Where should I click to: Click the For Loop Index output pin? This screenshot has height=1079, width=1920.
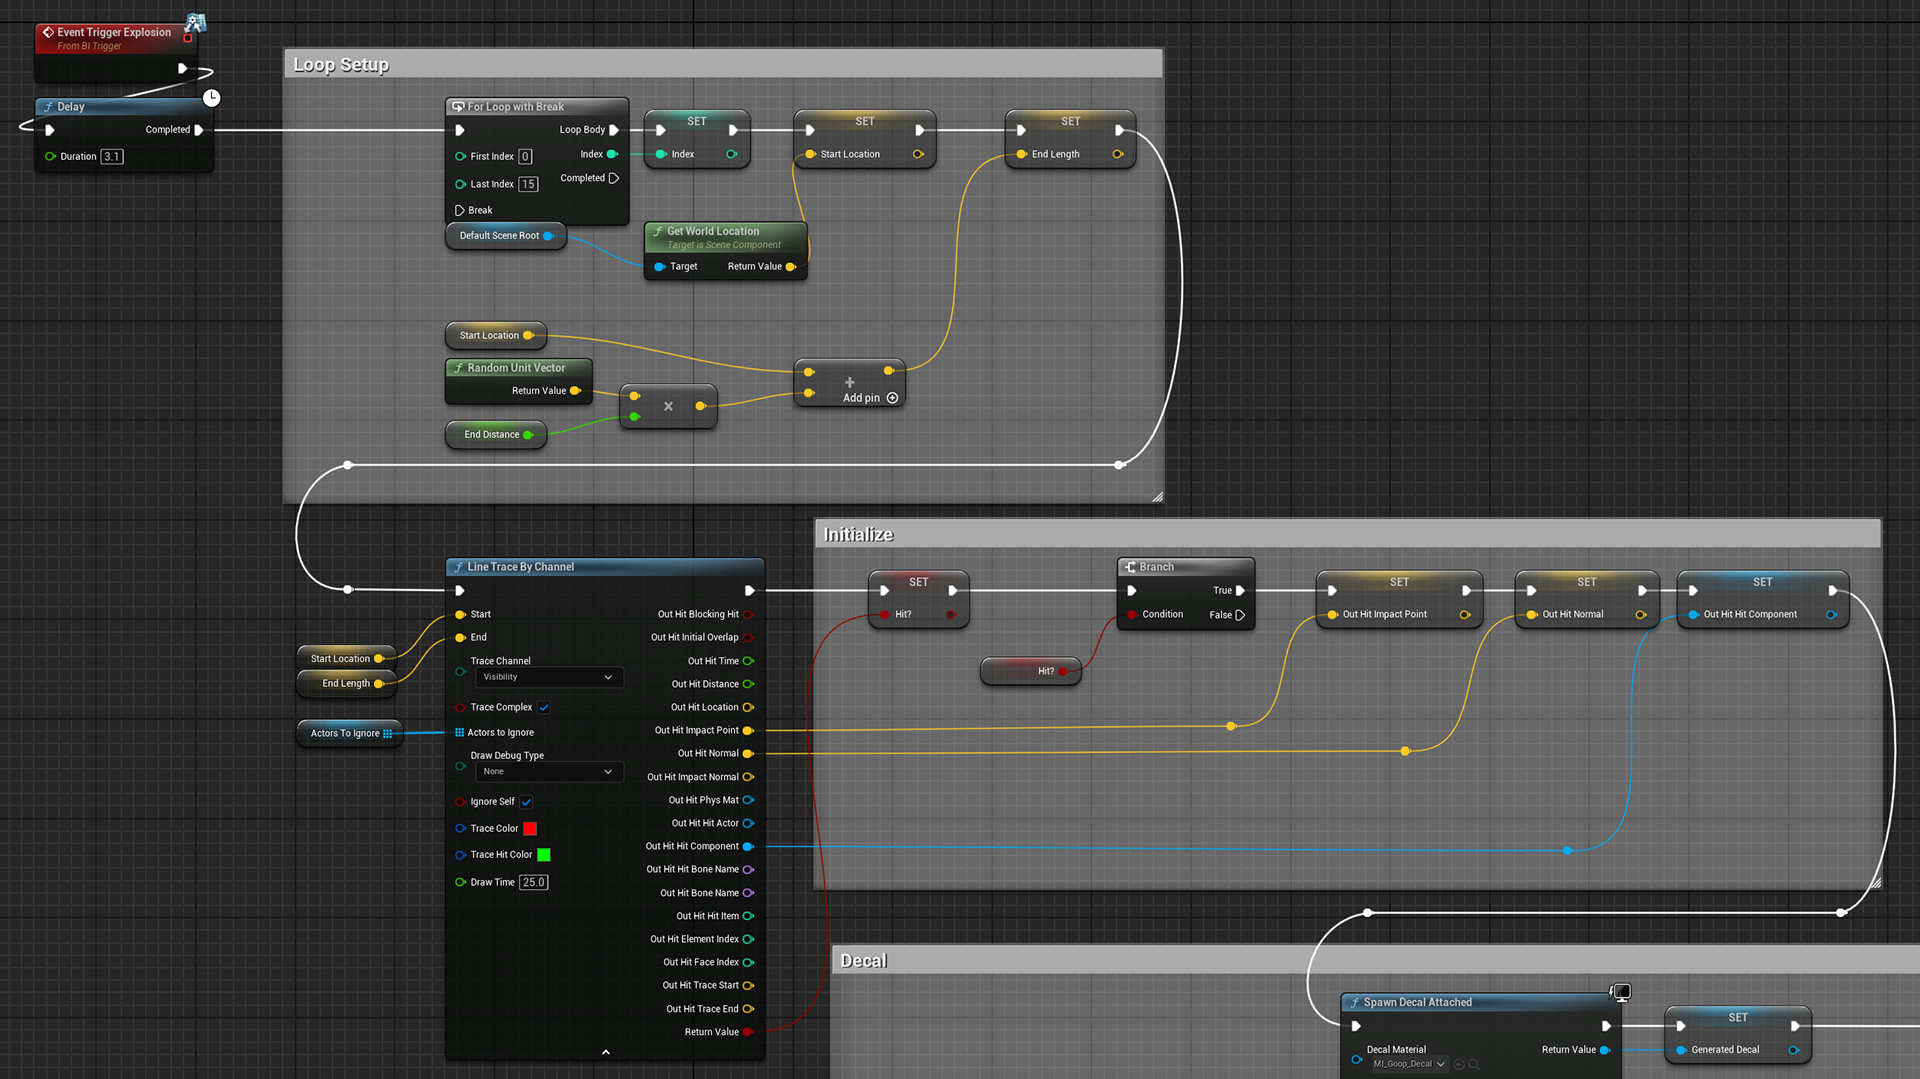coord(612,154)
